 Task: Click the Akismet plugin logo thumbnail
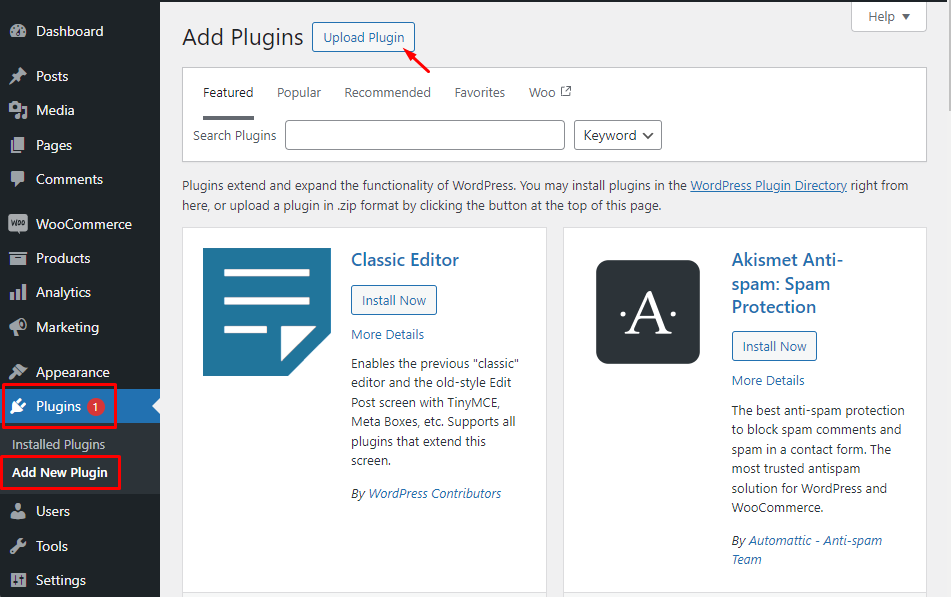tap(648, 312)
